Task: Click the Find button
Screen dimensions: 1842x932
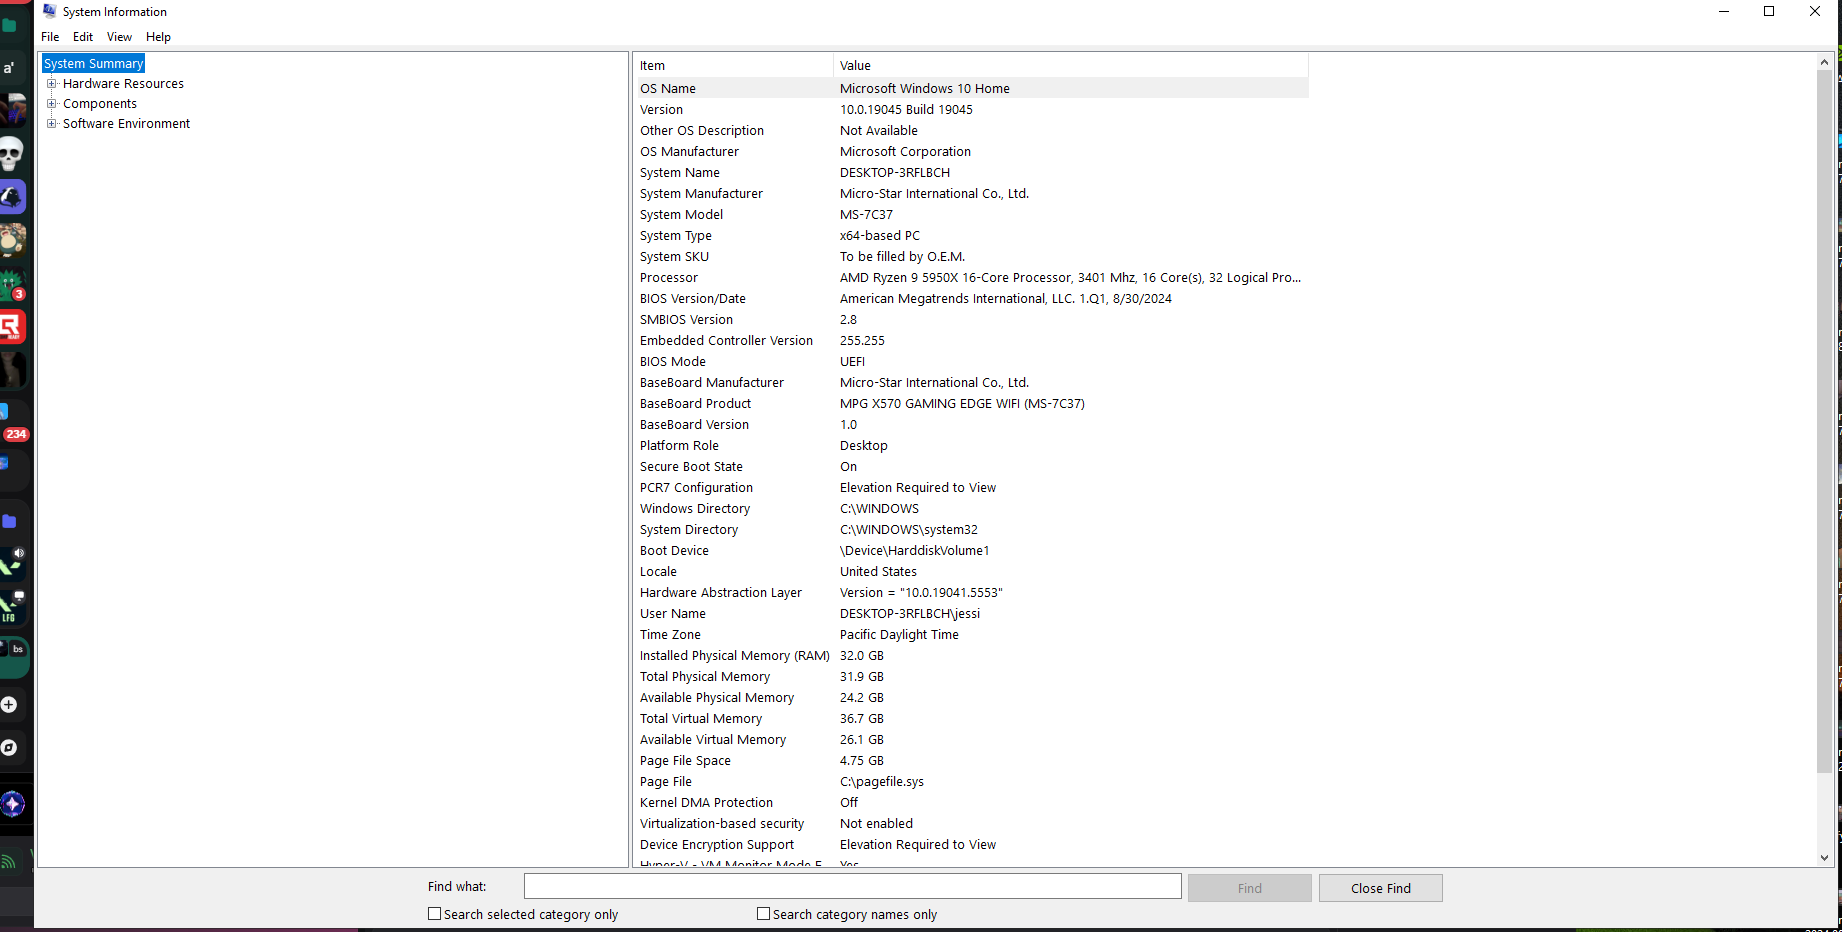Action: (1249, 888)
